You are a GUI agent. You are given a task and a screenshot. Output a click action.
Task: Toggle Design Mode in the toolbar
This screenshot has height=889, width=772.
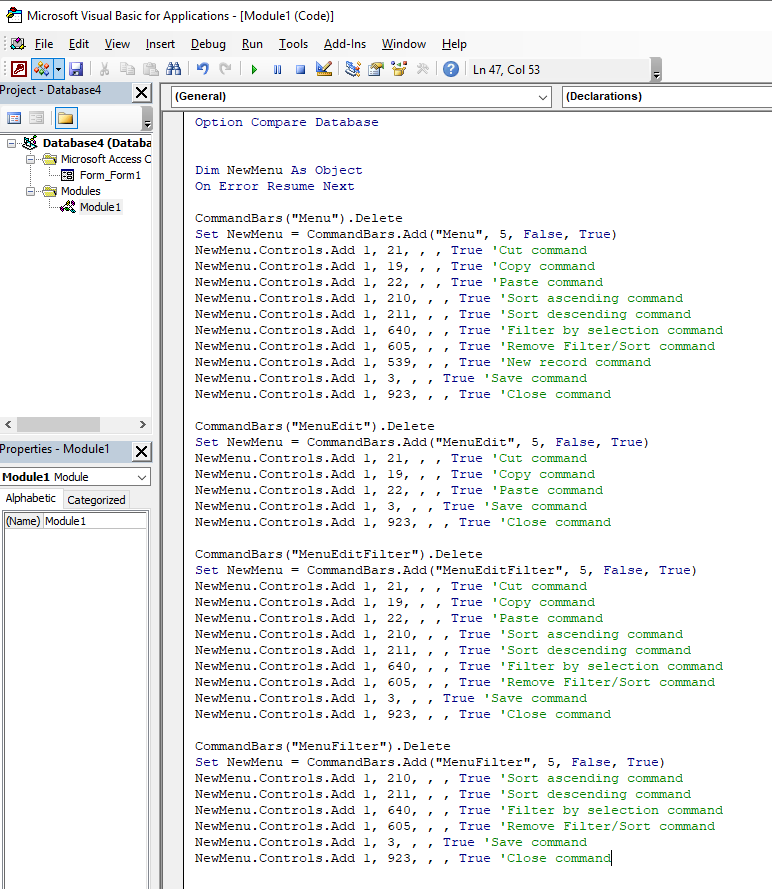pos(323,69)
